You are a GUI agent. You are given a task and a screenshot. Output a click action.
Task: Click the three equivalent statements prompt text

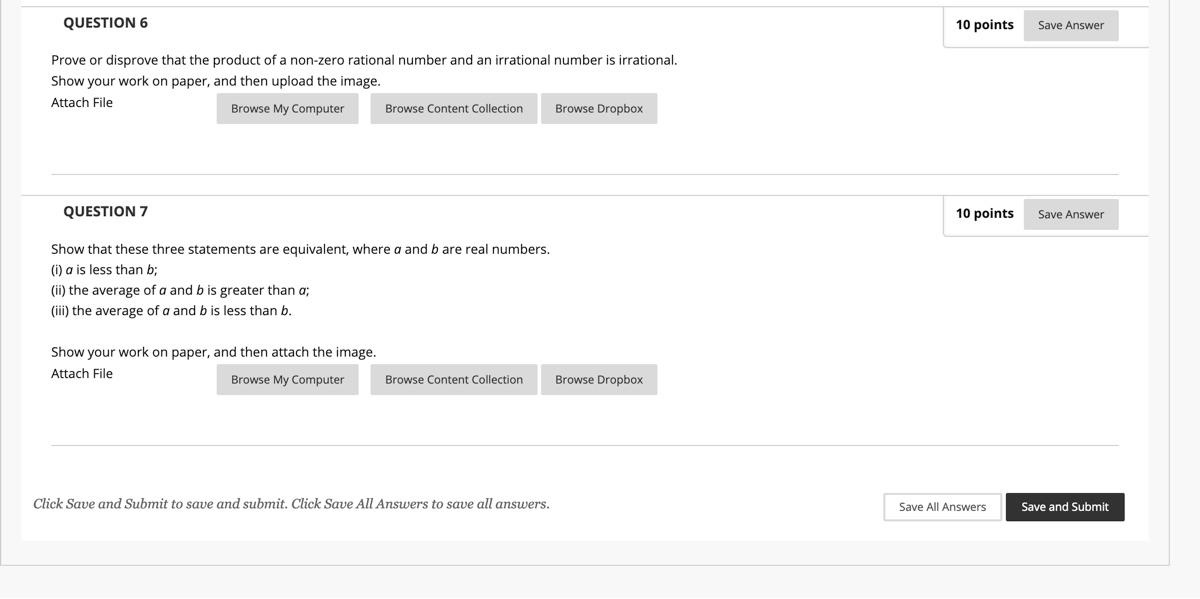(x=300, y=248)
